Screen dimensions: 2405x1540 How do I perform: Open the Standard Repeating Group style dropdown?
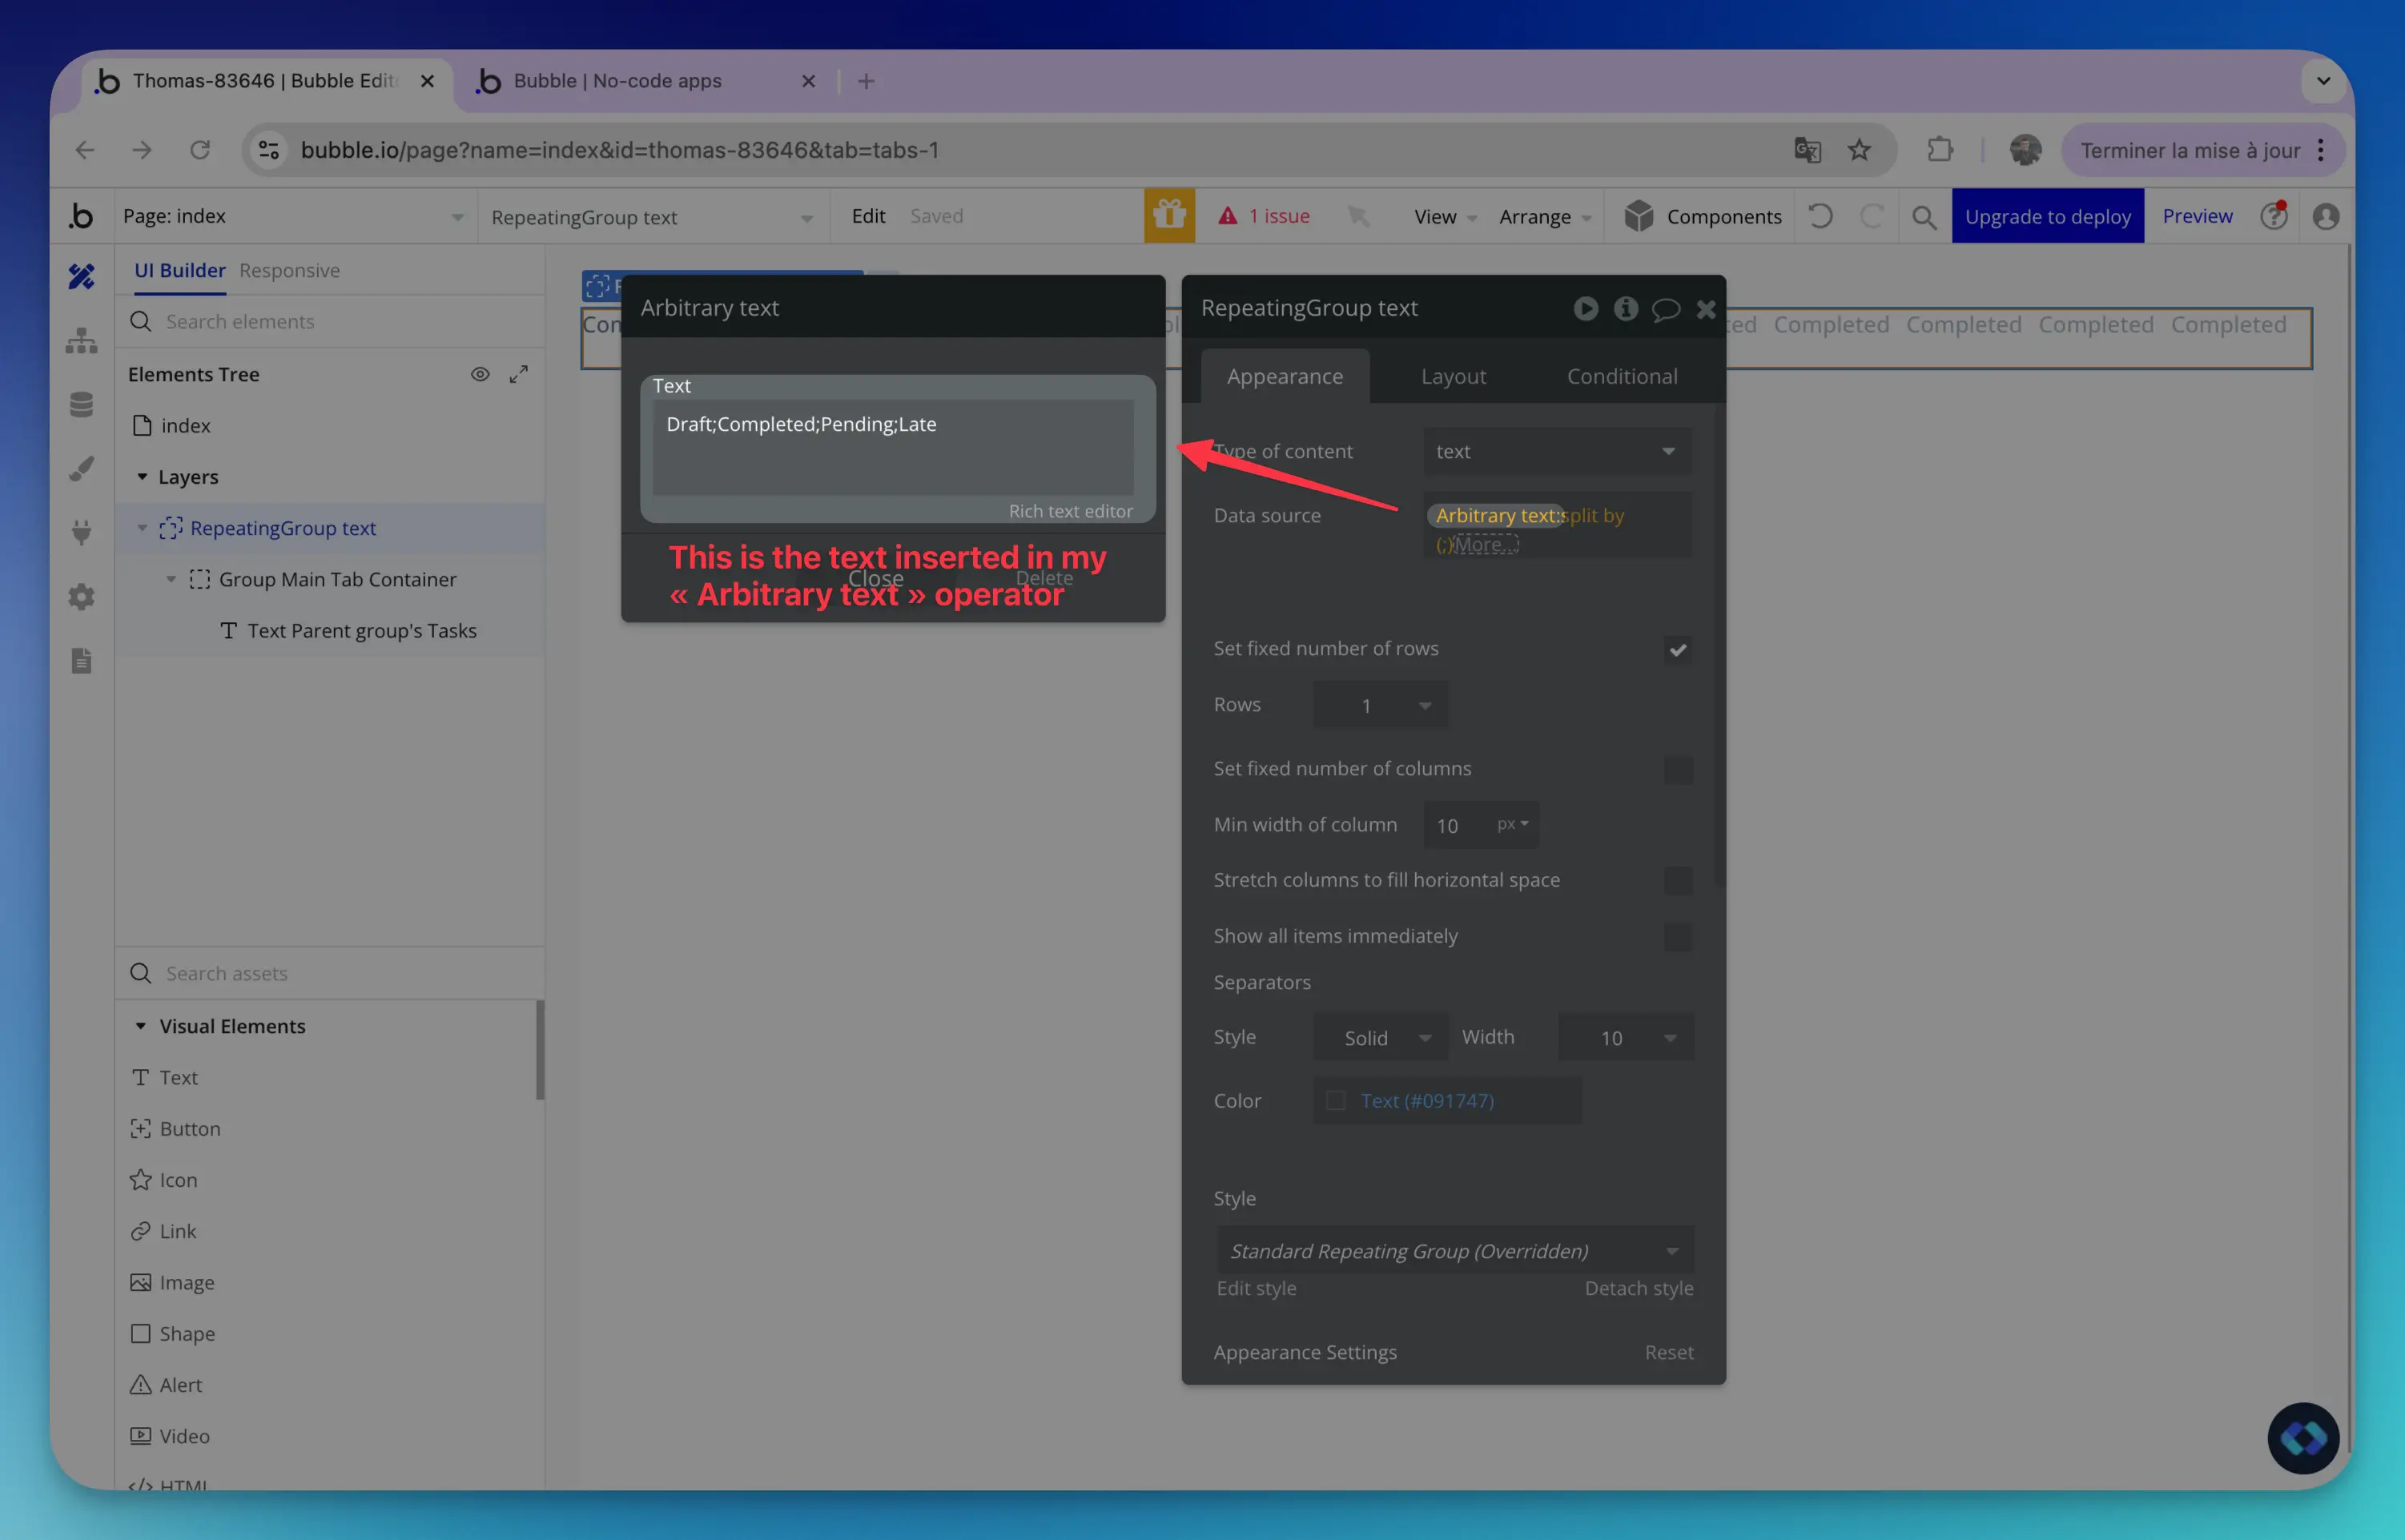coord(1454,1251)
